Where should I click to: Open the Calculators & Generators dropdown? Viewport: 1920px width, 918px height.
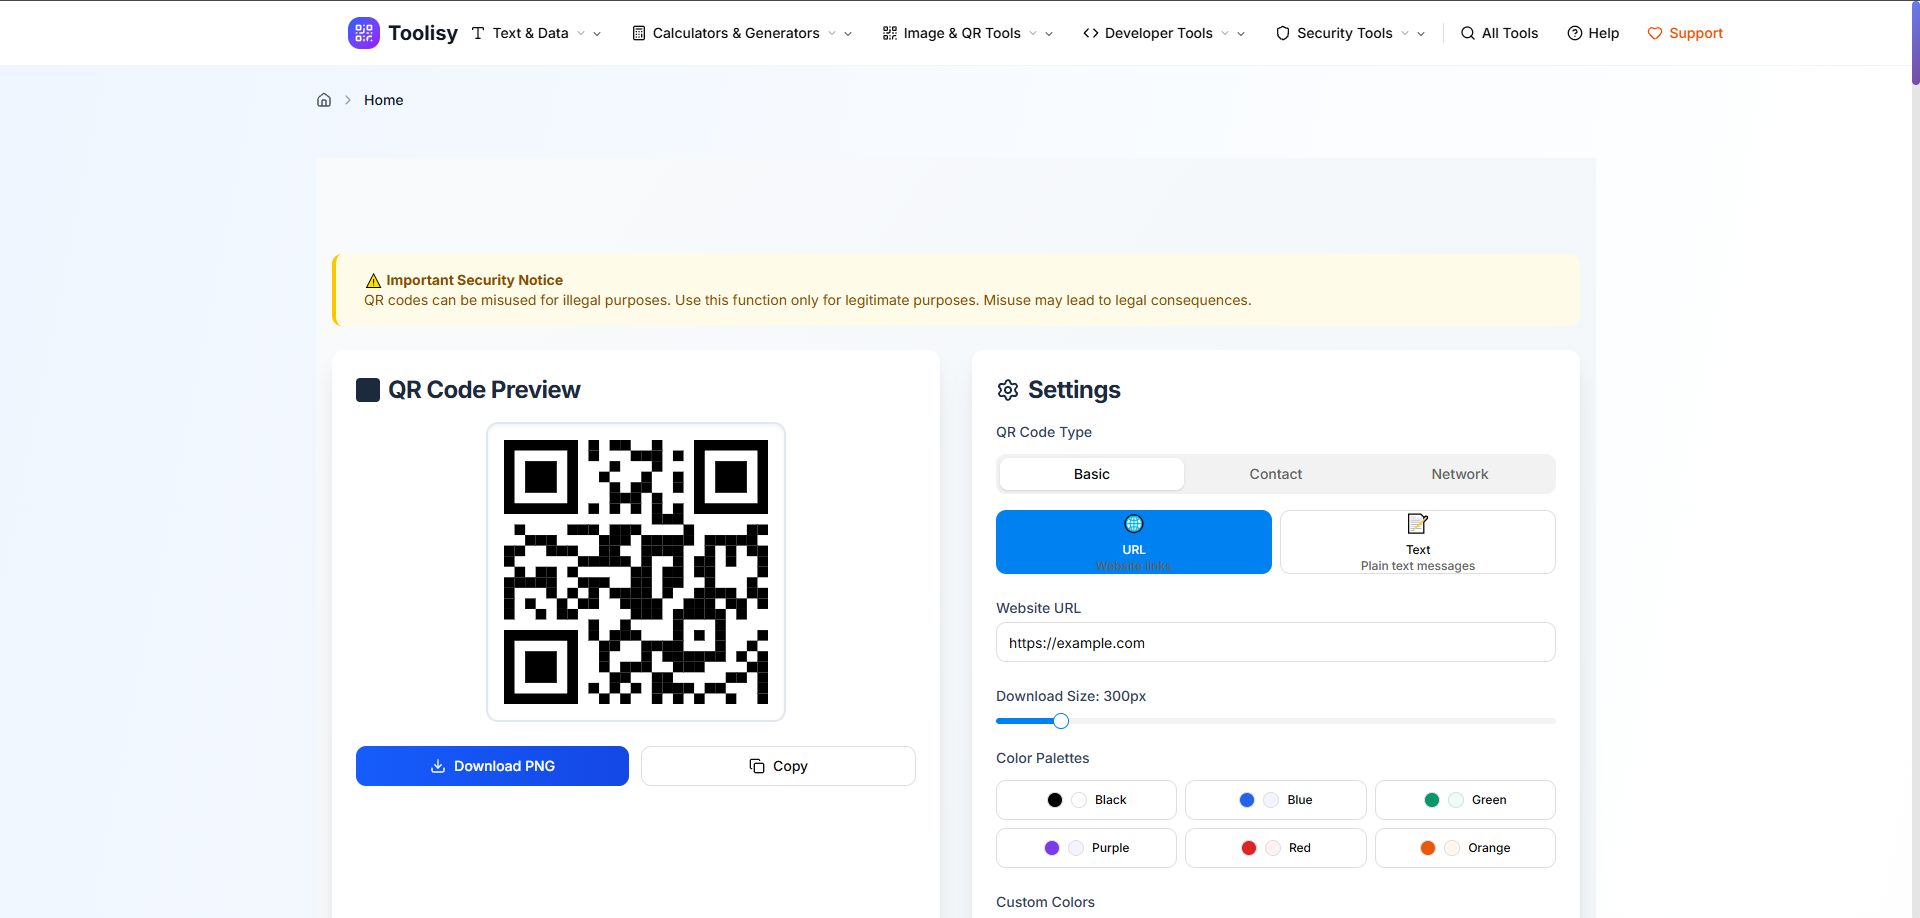(x=742, y=33)
